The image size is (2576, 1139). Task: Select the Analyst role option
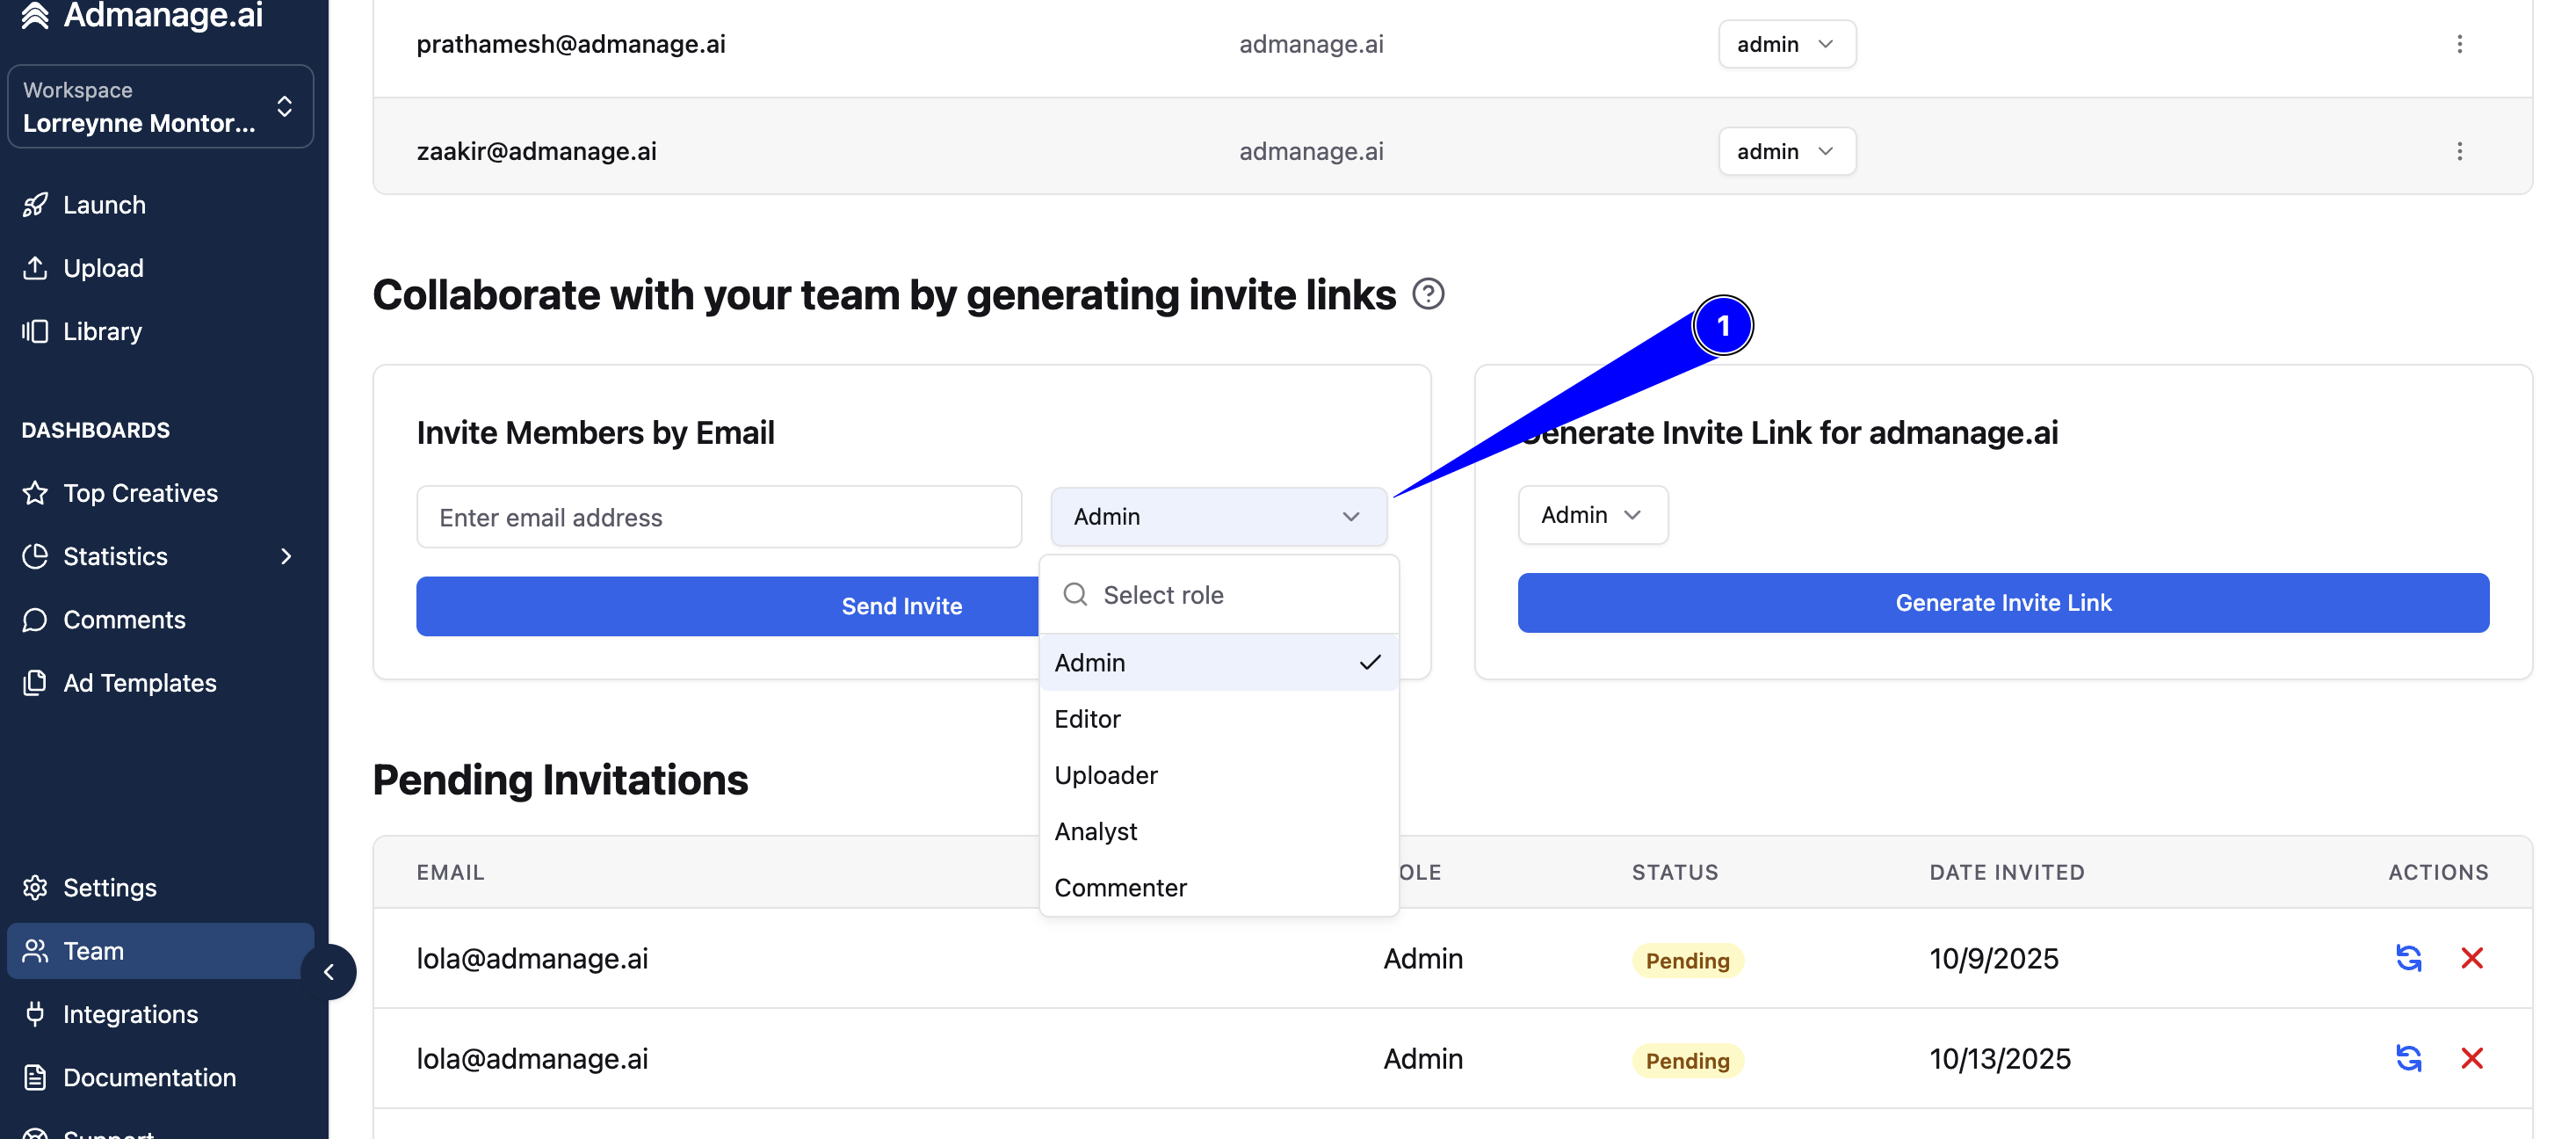(x=1218, y=831)
